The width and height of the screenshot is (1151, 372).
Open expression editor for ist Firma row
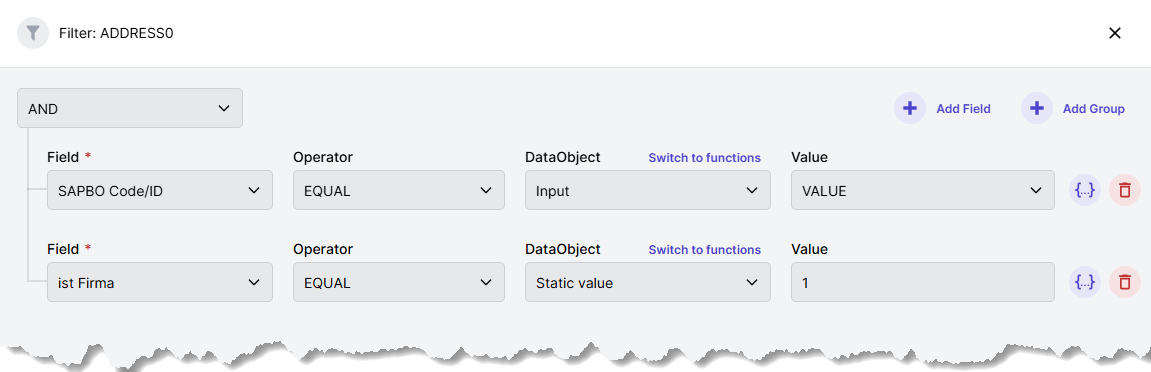[1085, 282]
